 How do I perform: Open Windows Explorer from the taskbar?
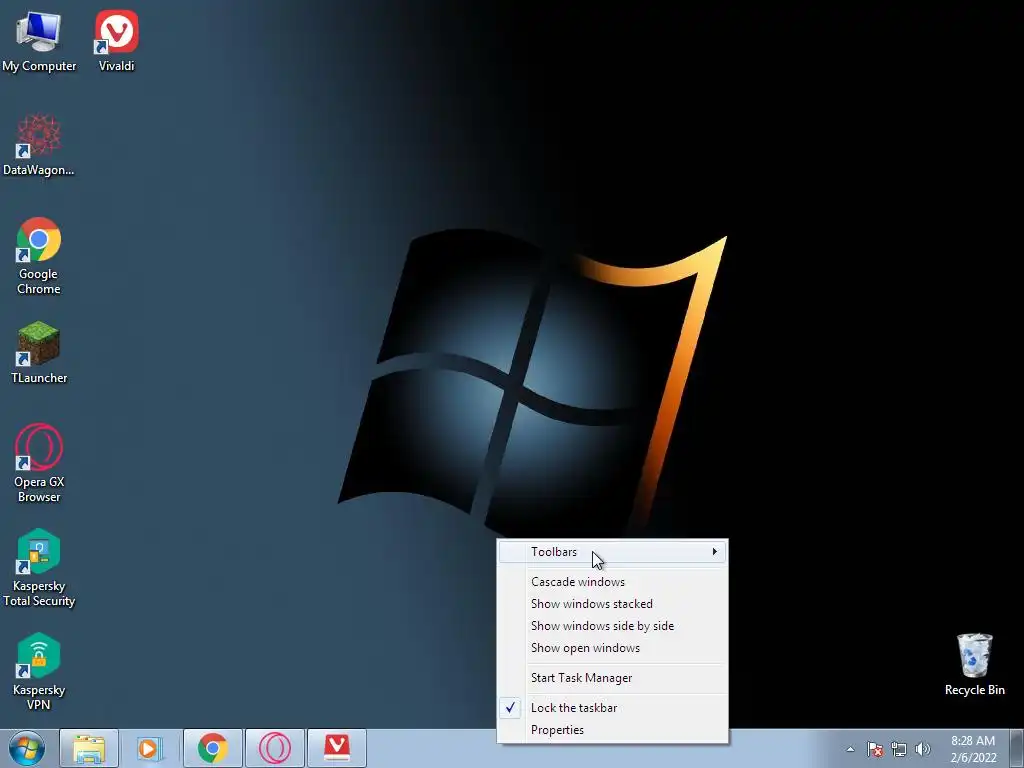pyautogui.click(x=89, y=748)
